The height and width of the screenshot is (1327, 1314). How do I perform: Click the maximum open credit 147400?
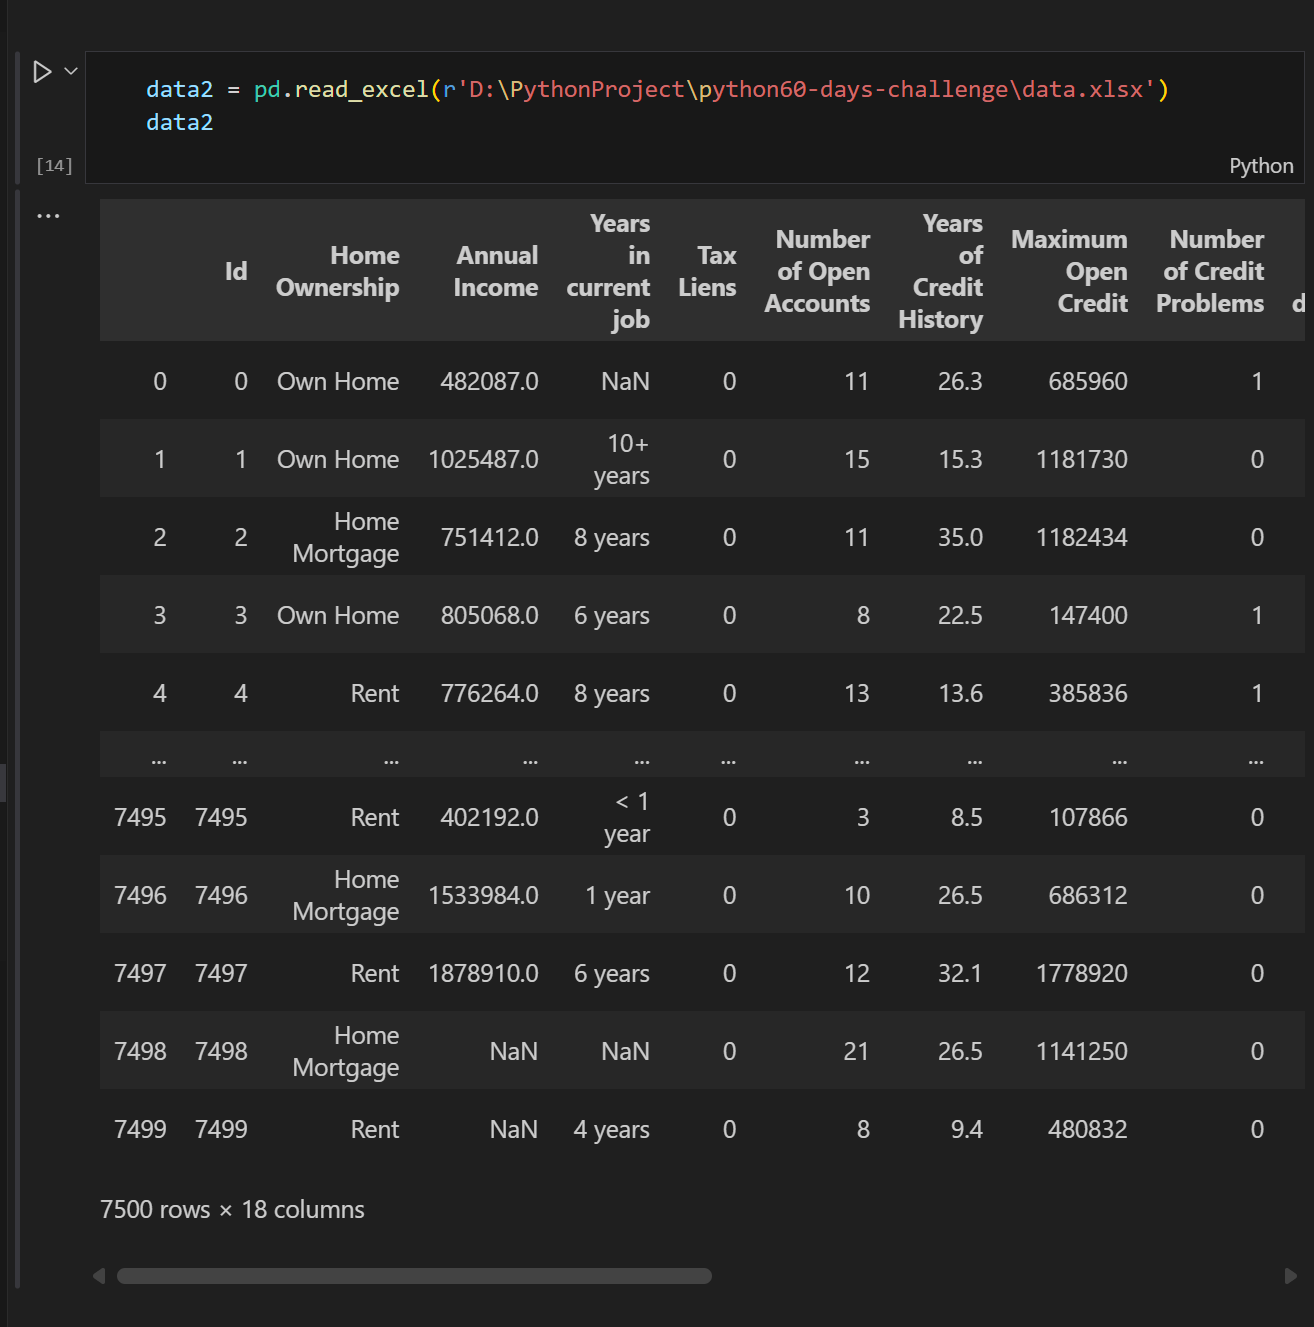1088,616
